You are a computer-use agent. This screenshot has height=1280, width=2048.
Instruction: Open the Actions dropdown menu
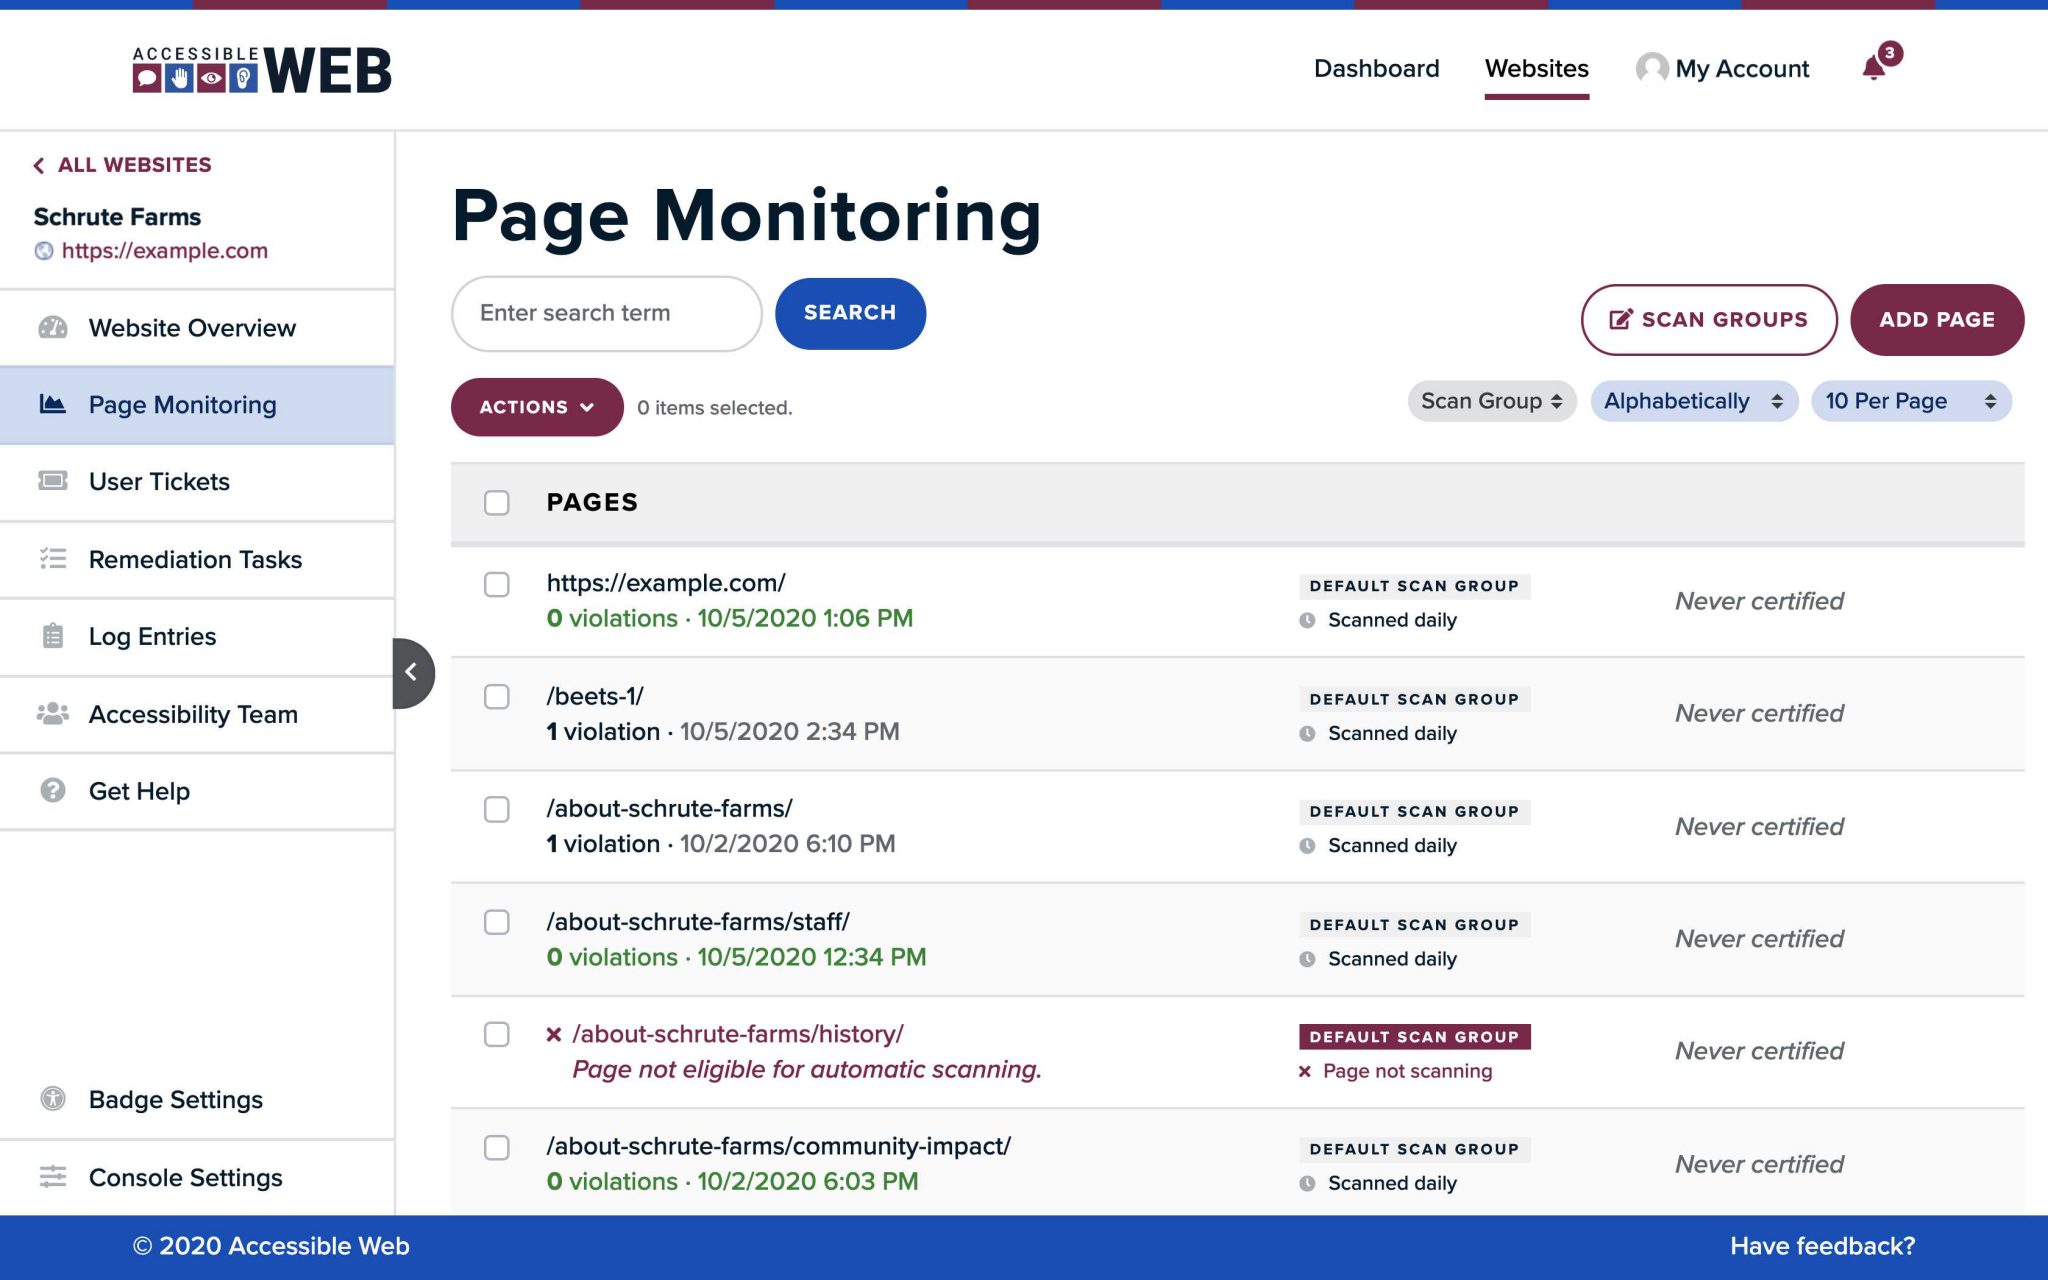(537, 407)
